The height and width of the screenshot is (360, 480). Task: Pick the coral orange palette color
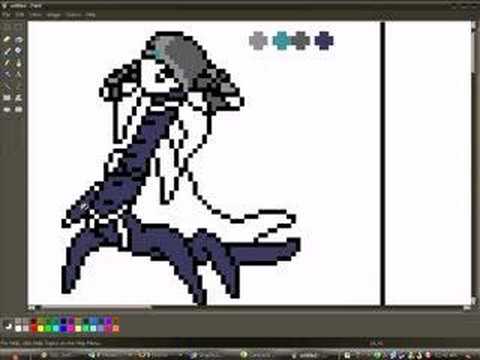click(x=116, y=329)
